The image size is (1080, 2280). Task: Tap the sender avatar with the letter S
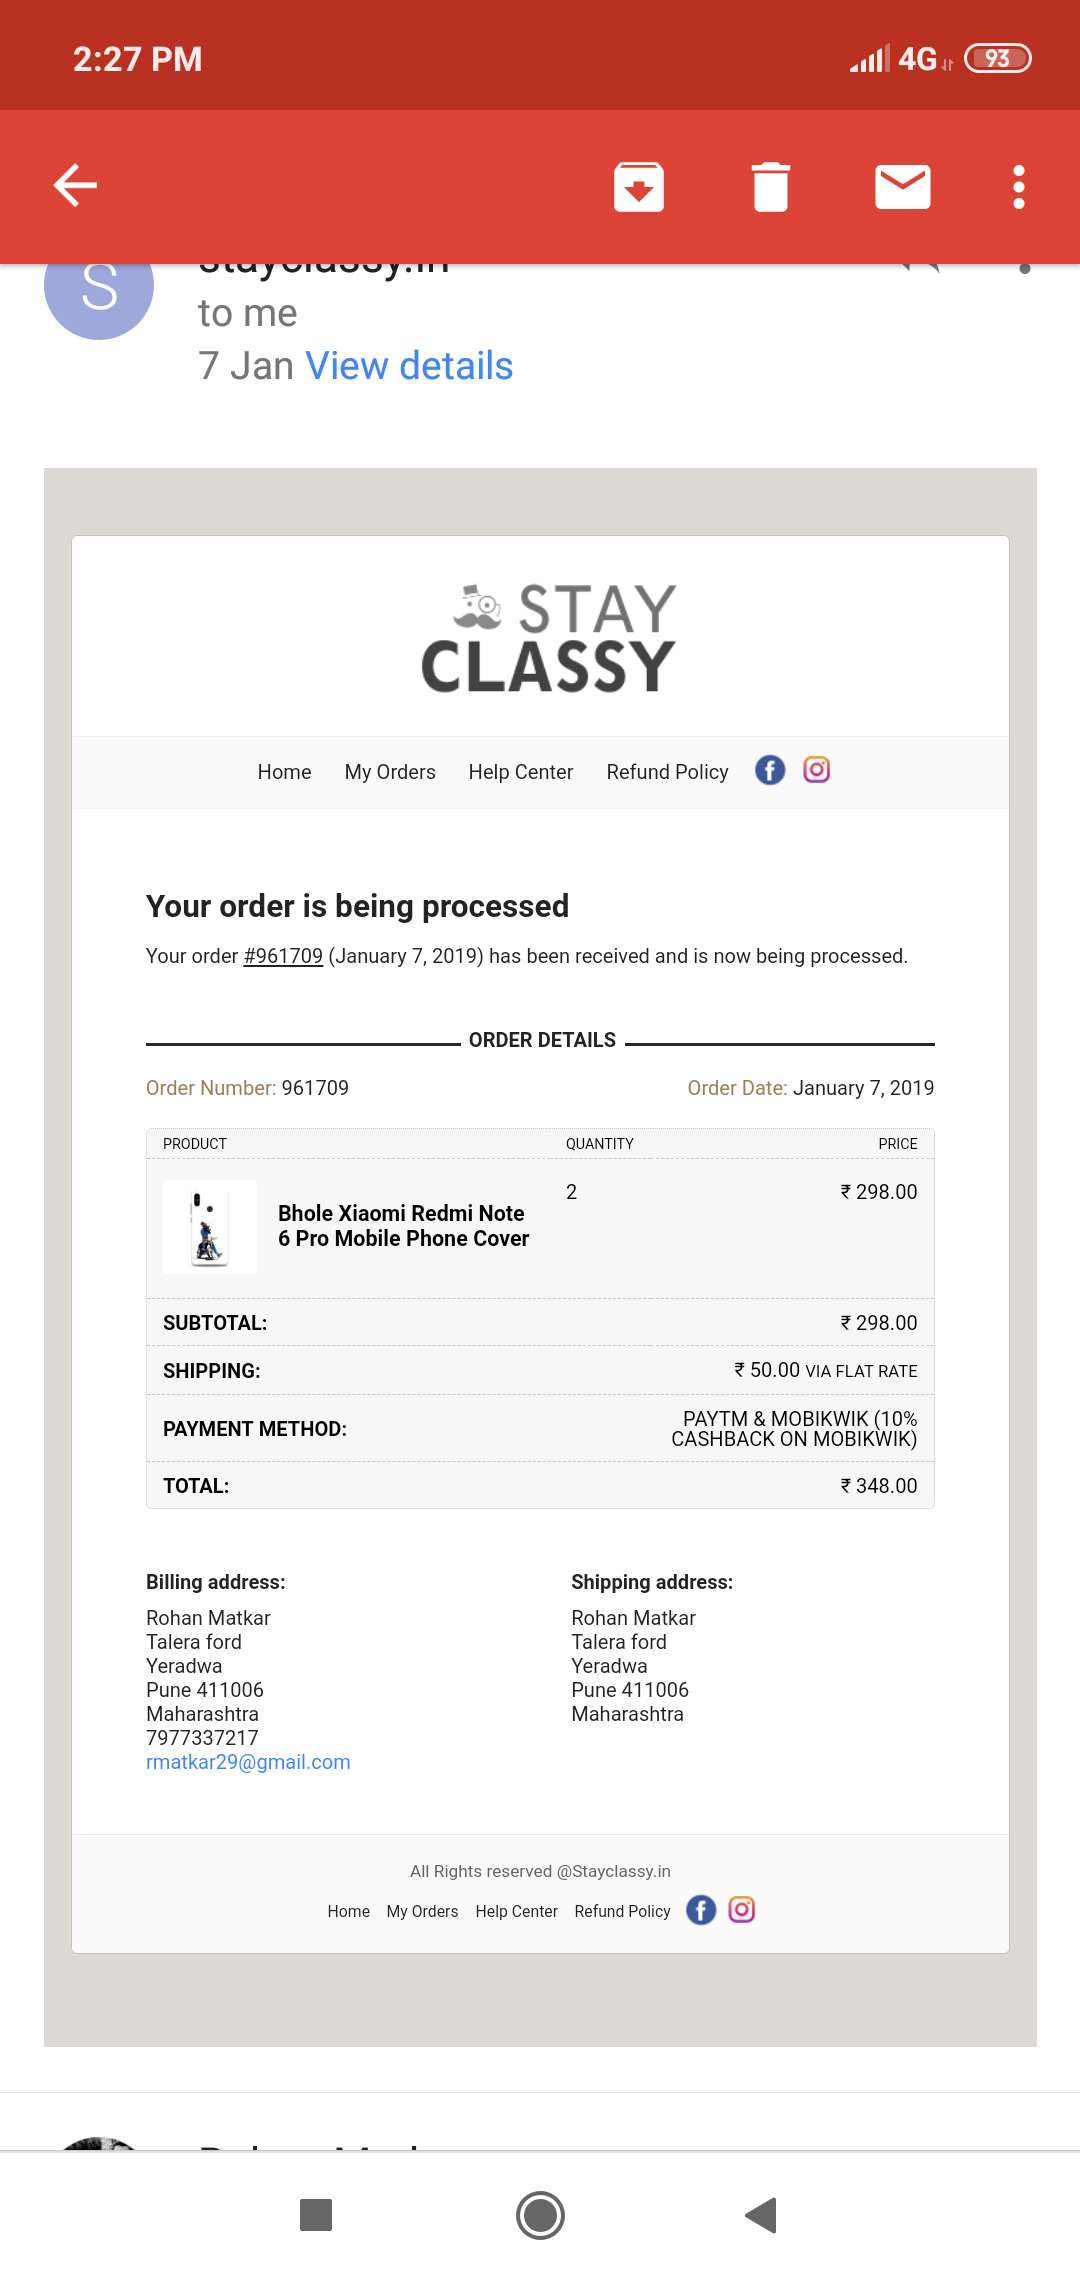pos(99,288)
